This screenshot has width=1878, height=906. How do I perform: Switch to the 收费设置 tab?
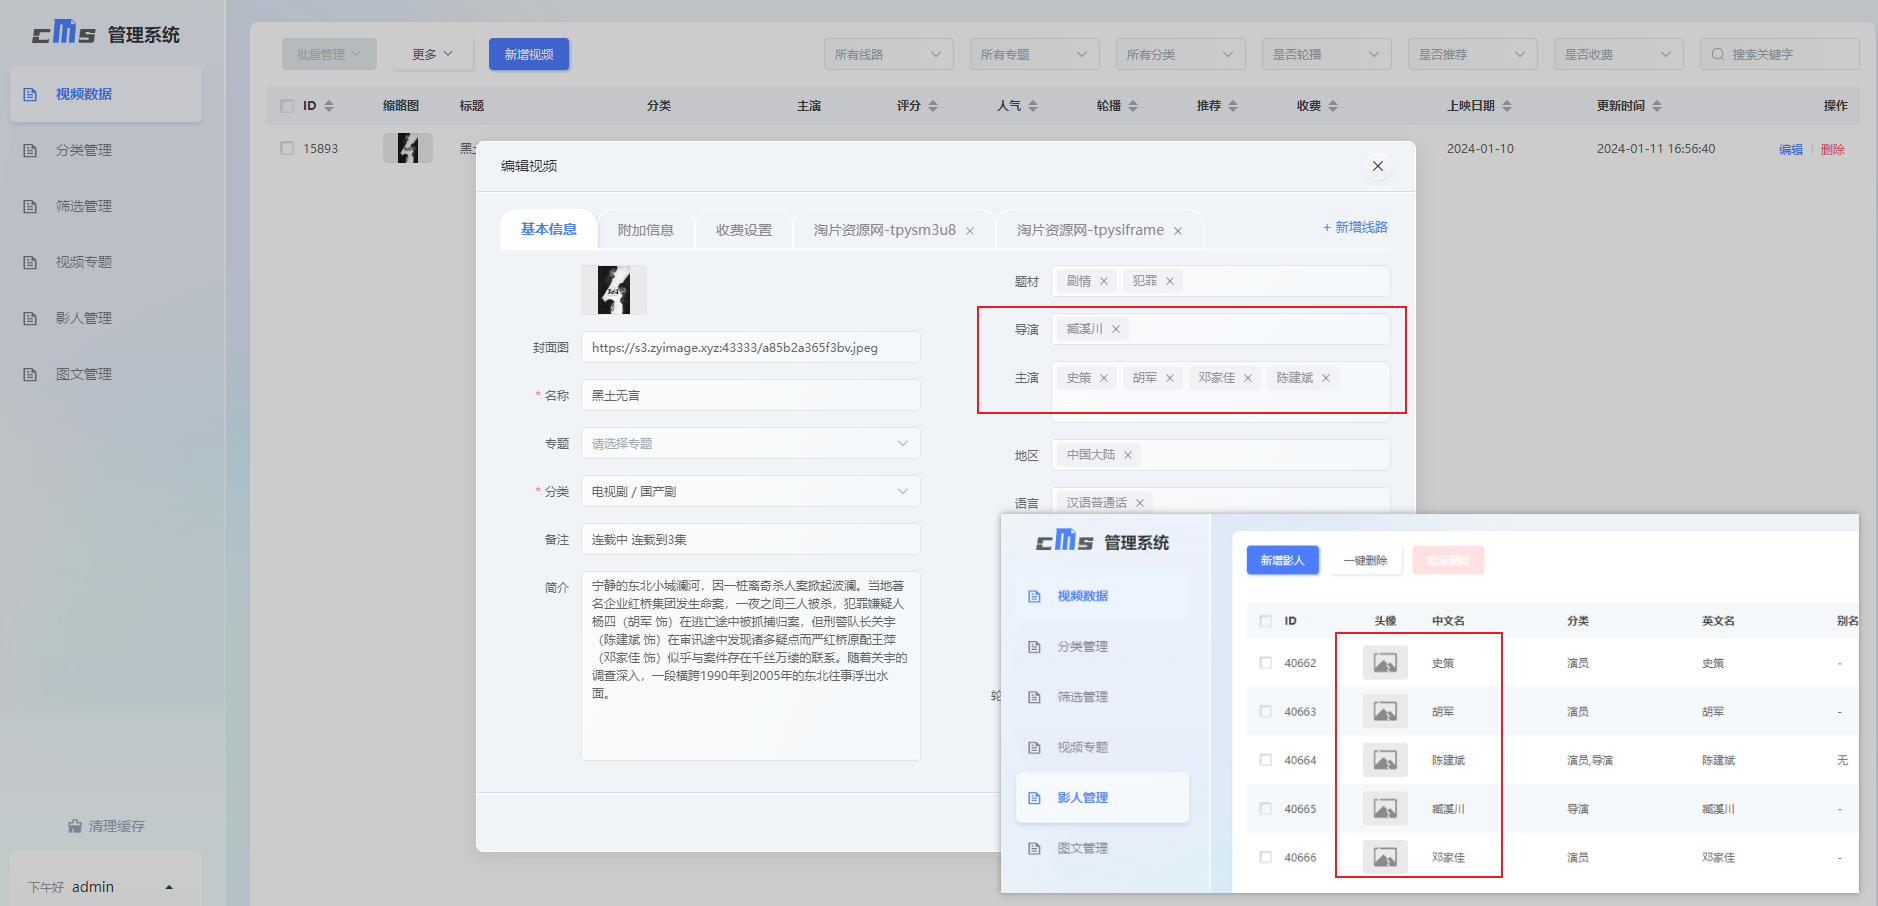pyautogui.click(x=744, y=230)
